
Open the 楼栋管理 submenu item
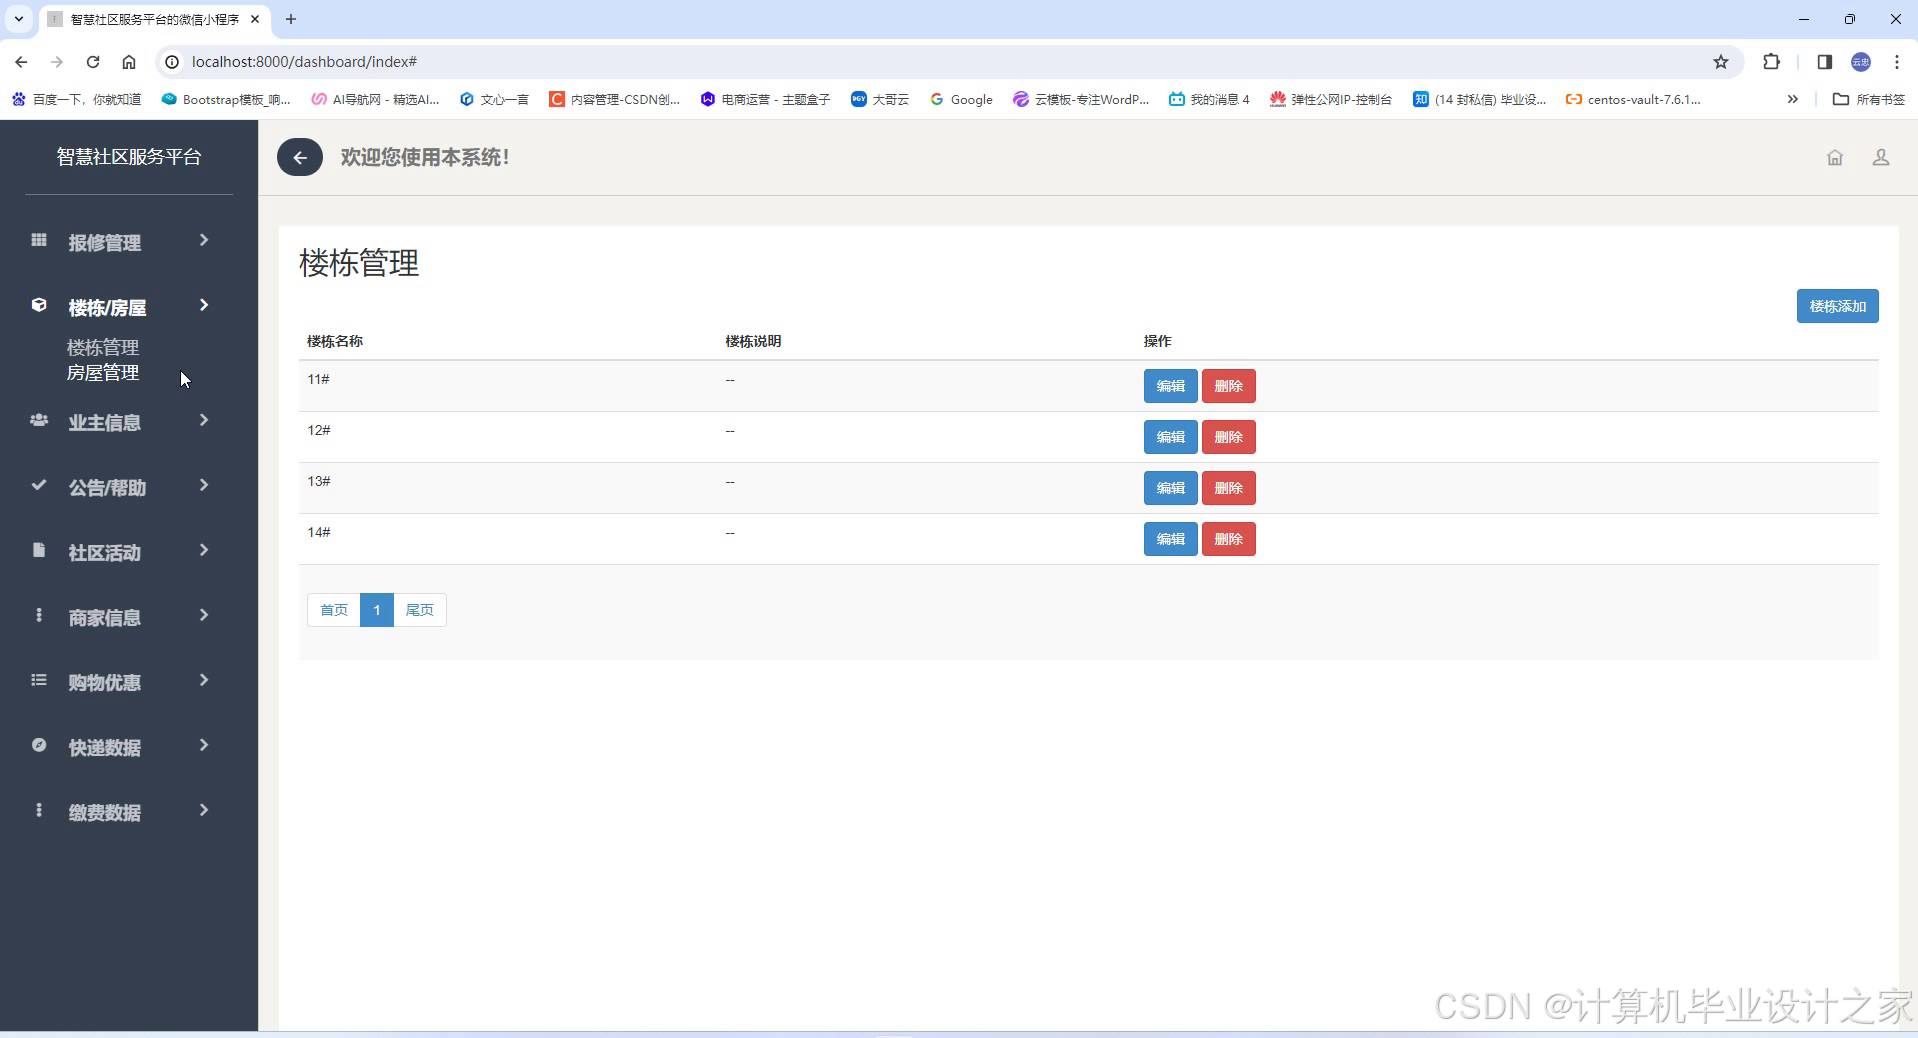(x=103, y=347)
